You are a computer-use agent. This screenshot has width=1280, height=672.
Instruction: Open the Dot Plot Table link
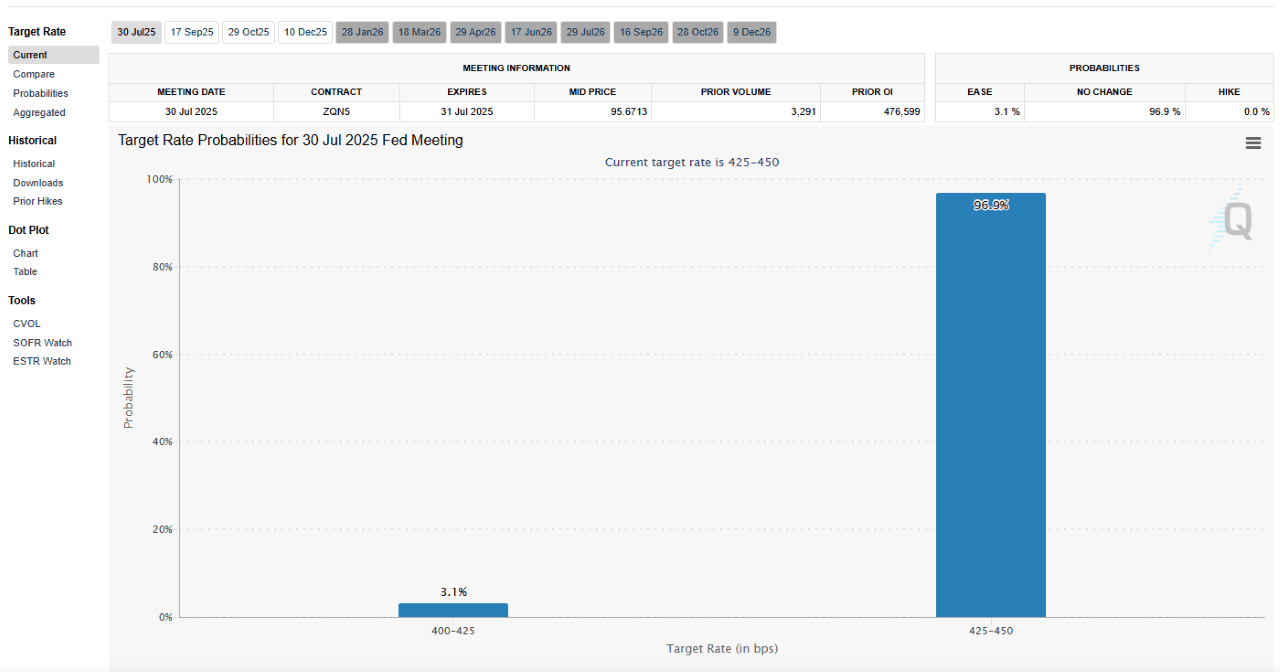pyautogui.click(x=25, y=272)
